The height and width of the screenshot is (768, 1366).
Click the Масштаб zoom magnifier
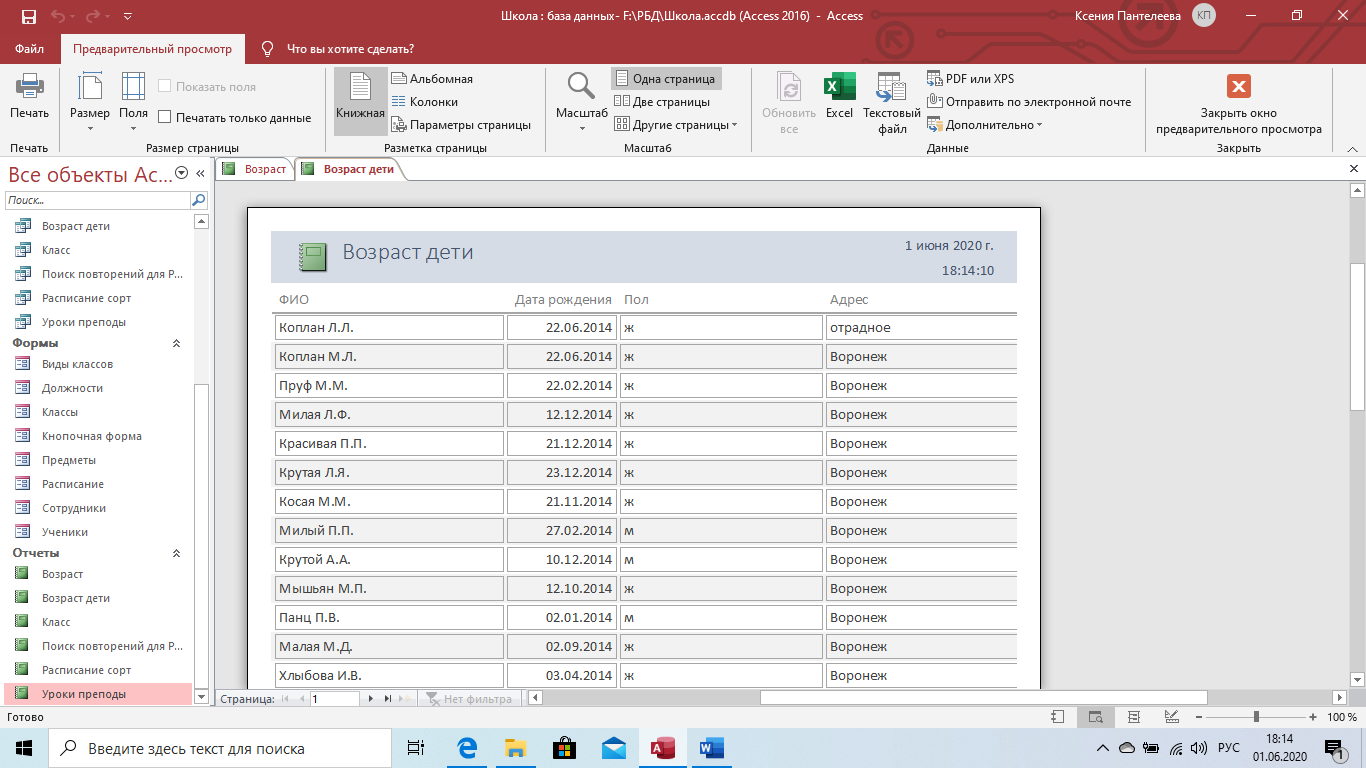coord(582,102)
